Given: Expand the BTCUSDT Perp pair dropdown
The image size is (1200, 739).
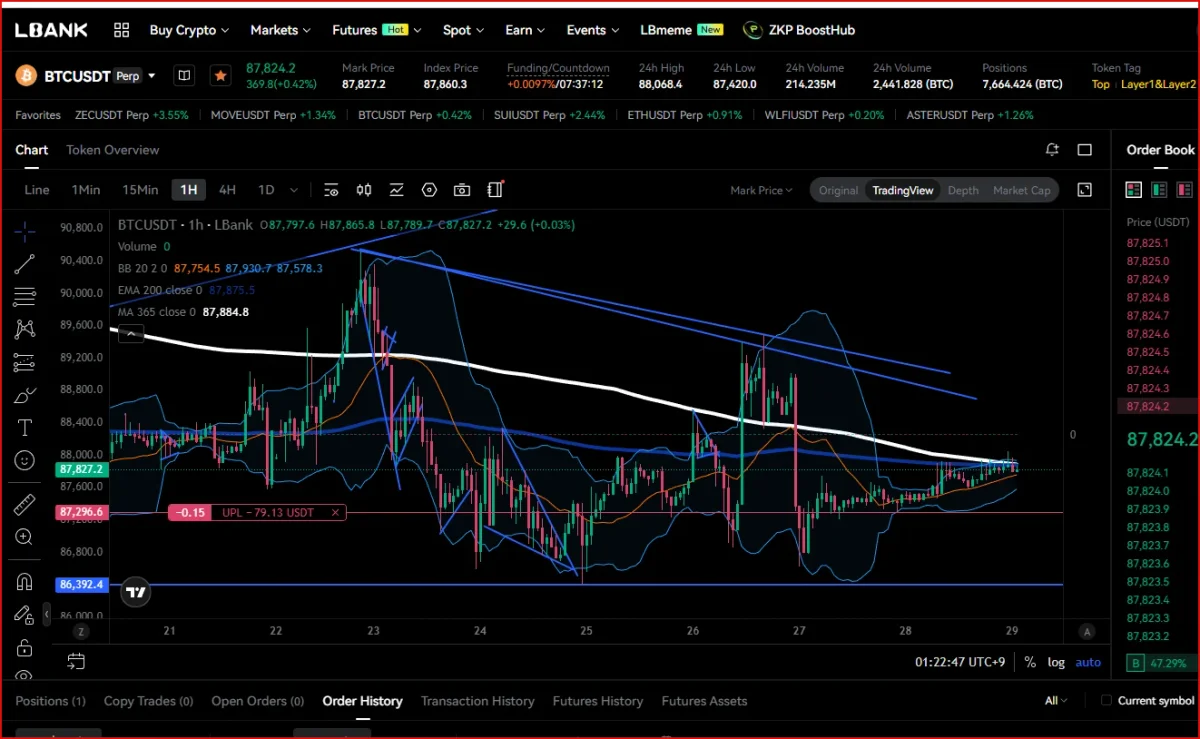Looking at the screenshot, I should tap(152, 76).
